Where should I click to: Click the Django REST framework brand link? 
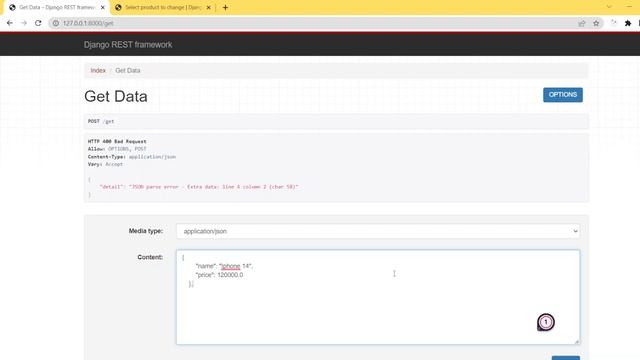click(128, 44)
